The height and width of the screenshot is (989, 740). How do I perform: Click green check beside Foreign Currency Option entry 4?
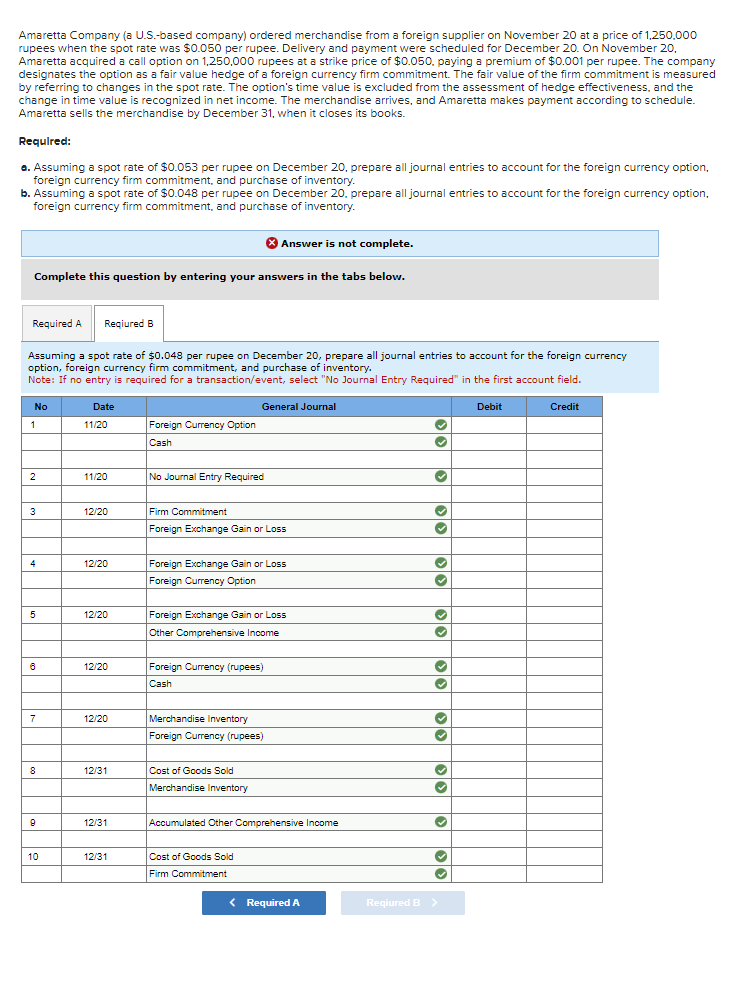coord(441,580)
